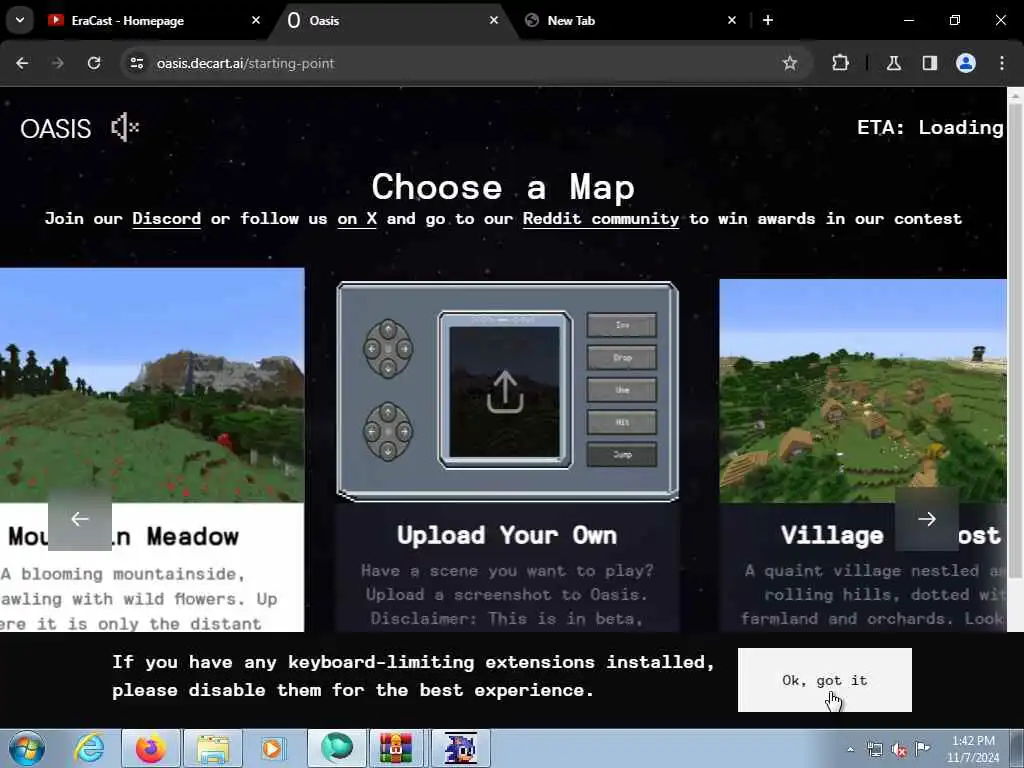Image resolution: width=1024 pixels, height=768 pixels.
Task: Open the Sonic game icon in taskbar
Action: (x=461, y=748)
